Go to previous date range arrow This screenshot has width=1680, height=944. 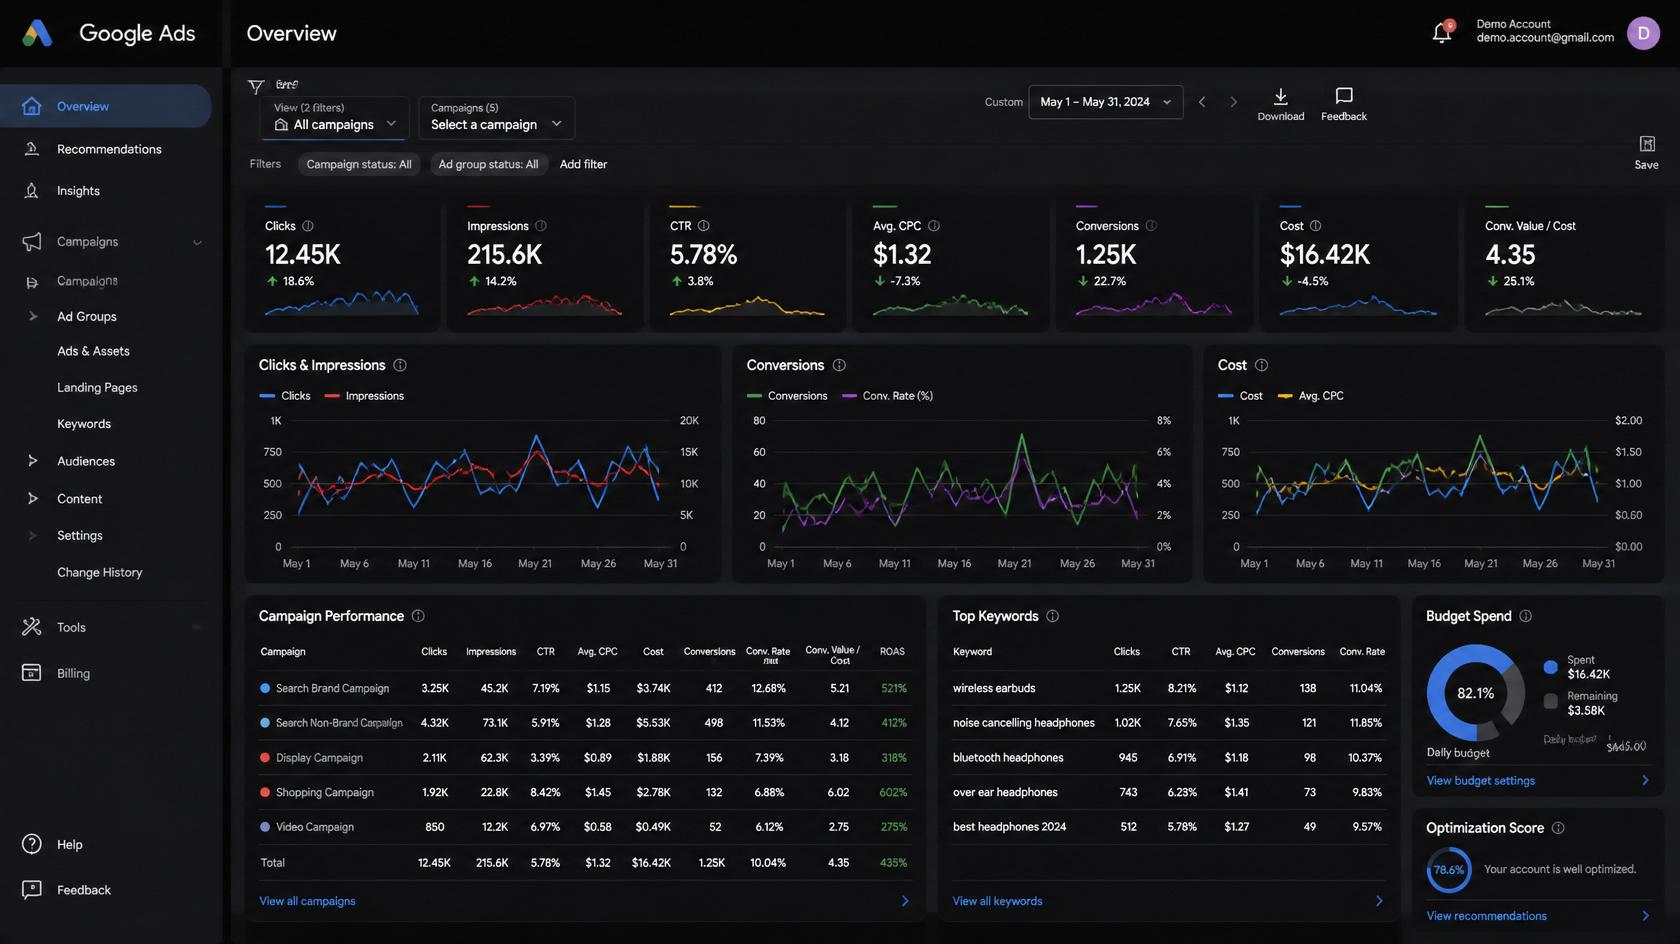[x=1202, y=102]
